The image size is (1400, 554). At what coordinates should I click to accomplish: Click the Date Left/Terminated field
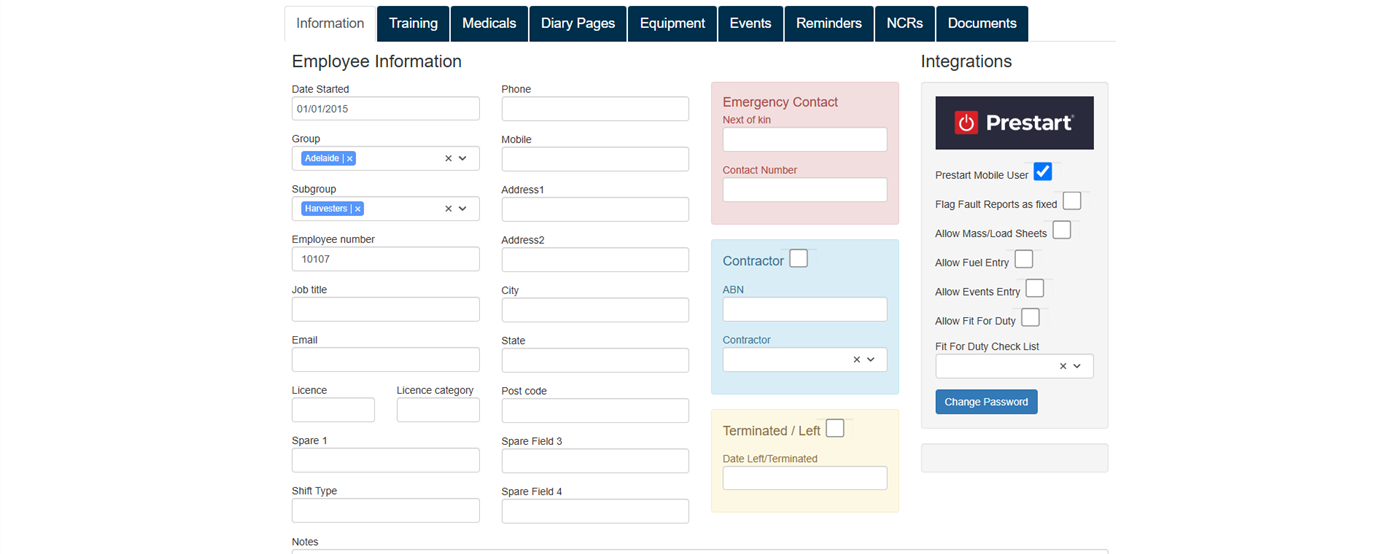805,478
